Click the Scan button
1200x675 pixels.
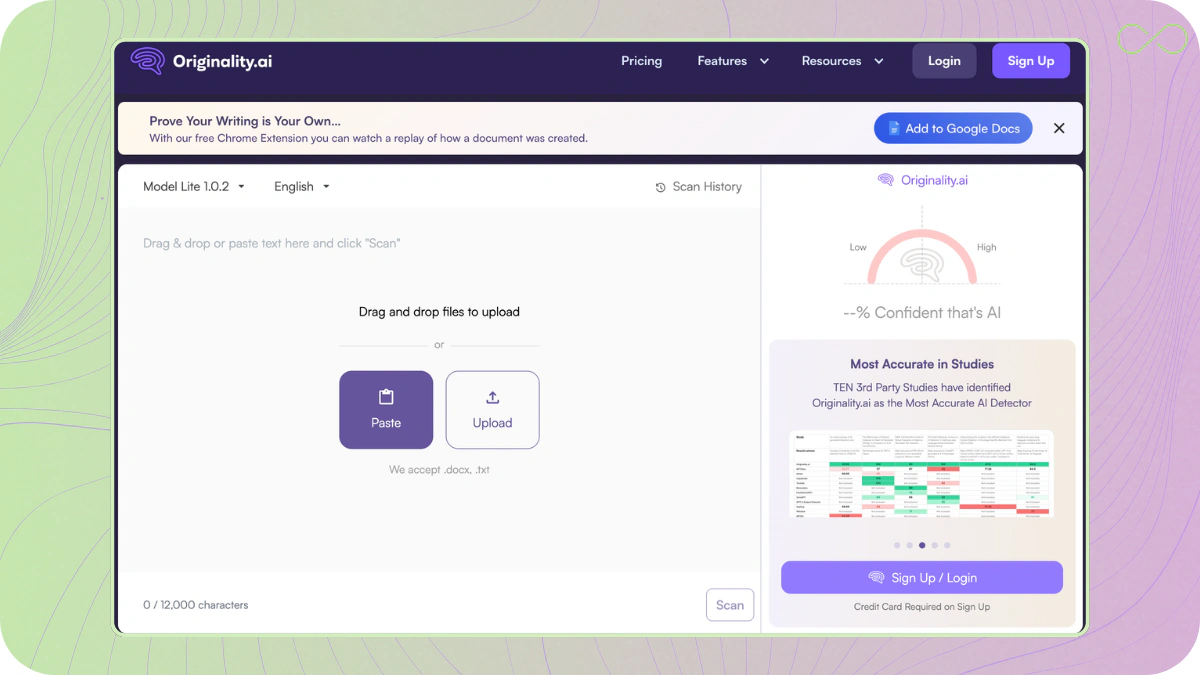(x=730, y=605)
